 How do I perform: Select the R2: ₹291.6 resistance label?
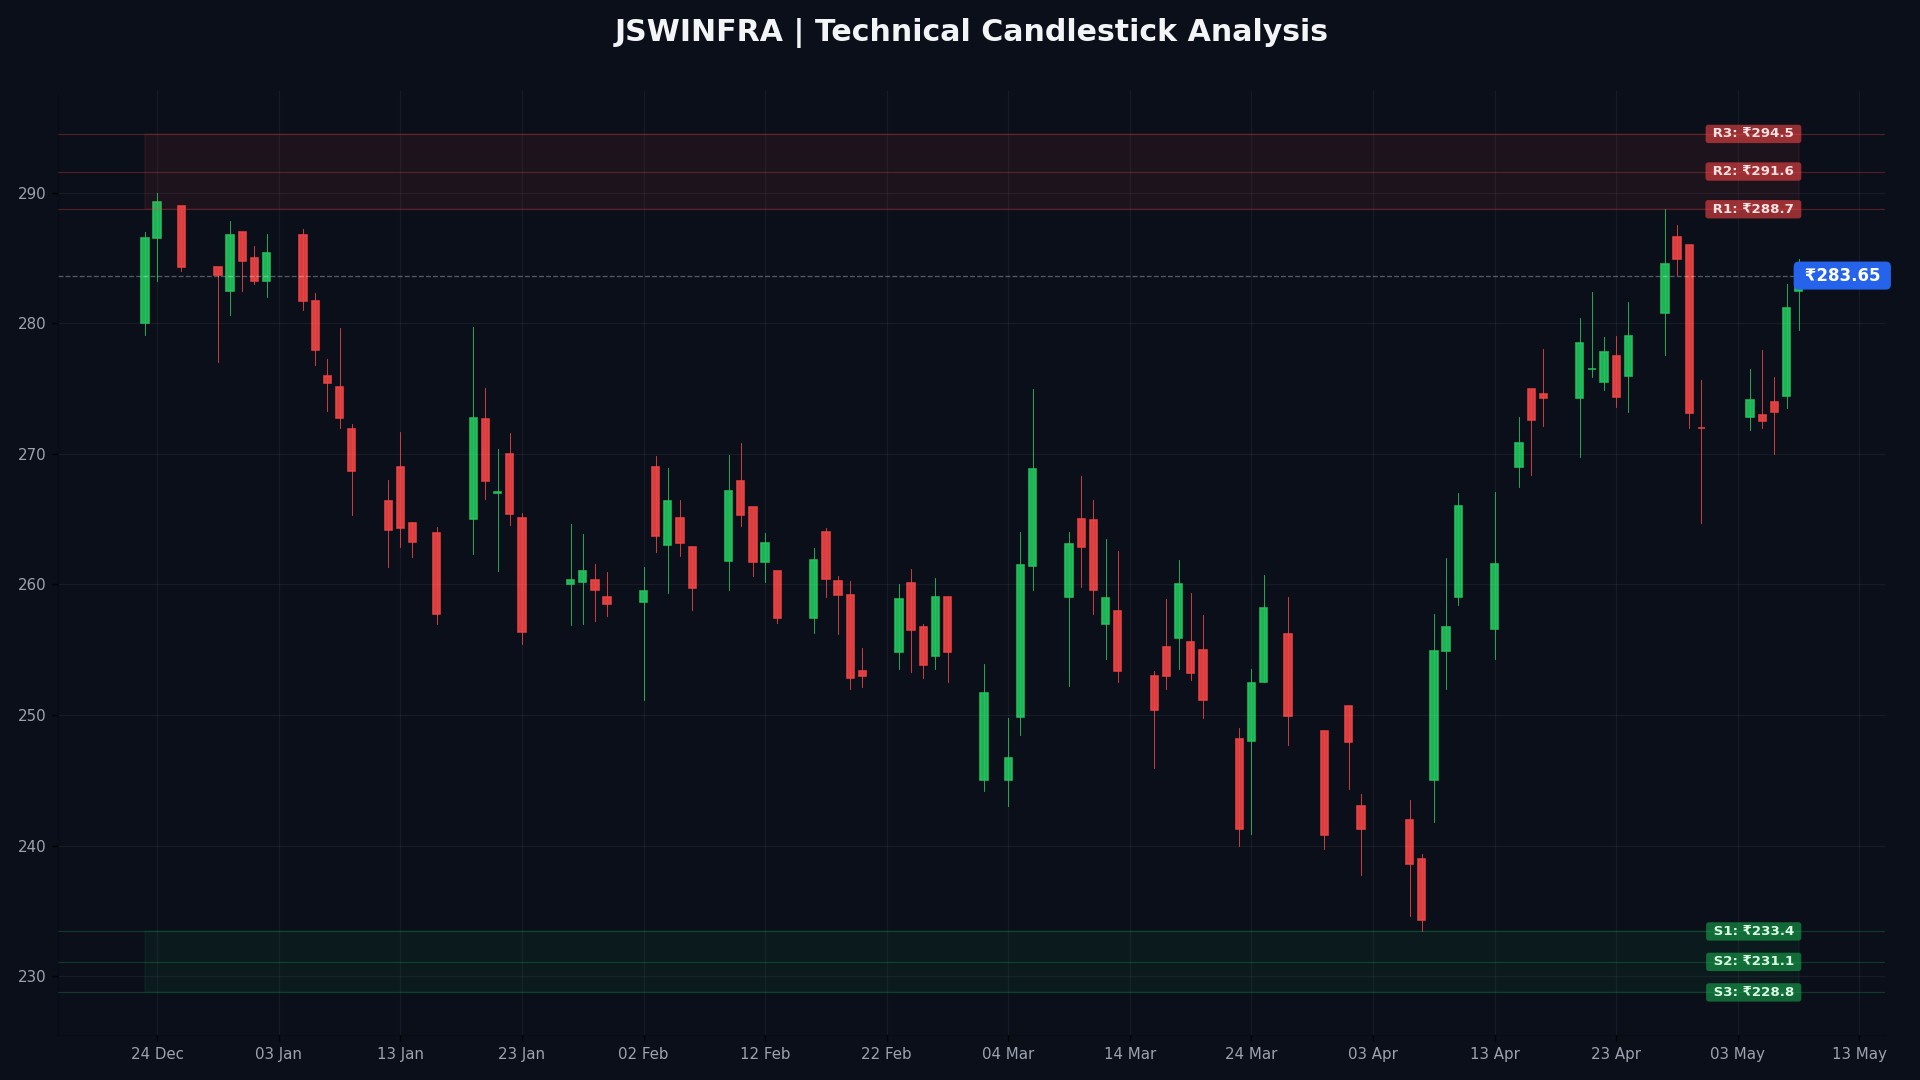pos(1753,172)
